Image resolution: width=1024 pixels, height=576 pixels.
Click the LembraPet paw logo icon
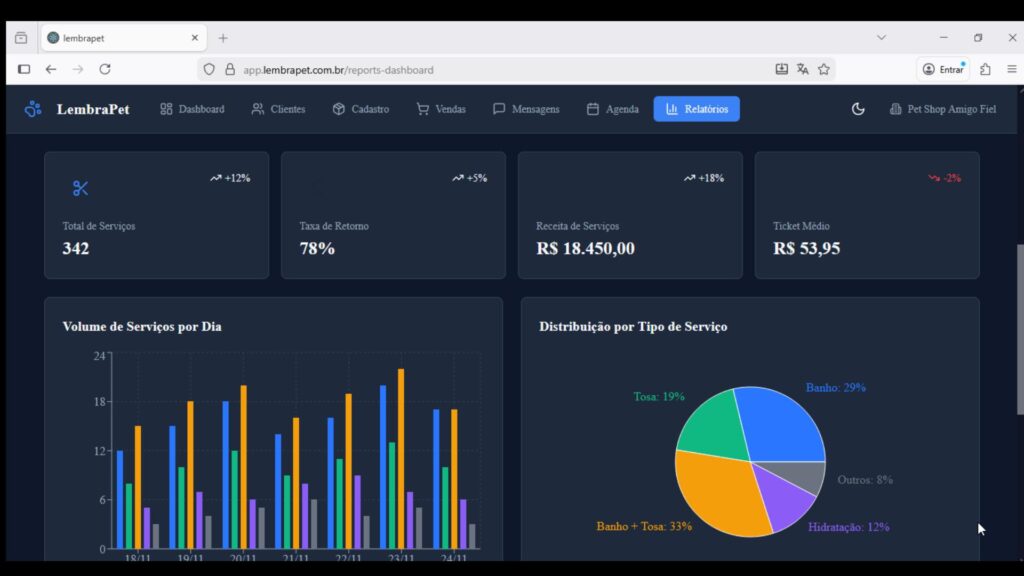33,109
